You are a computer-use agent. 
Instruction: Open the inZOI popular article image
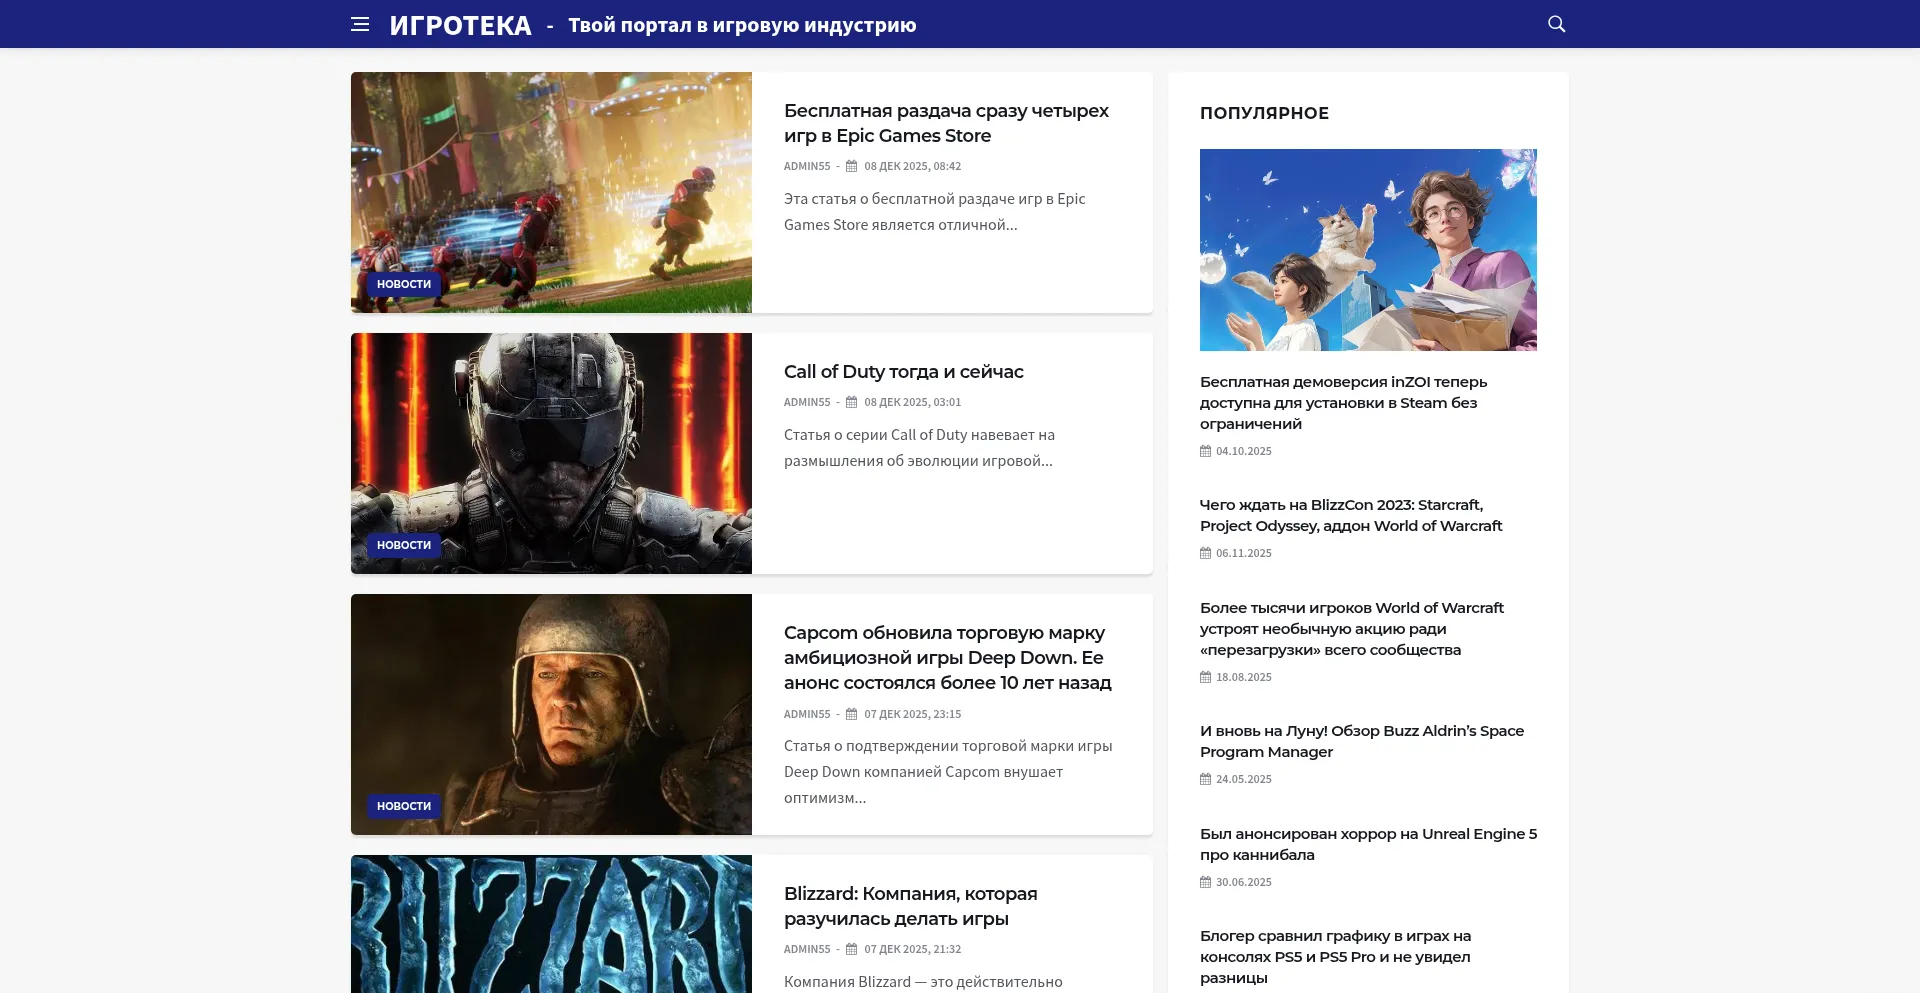coord(1368,250)
